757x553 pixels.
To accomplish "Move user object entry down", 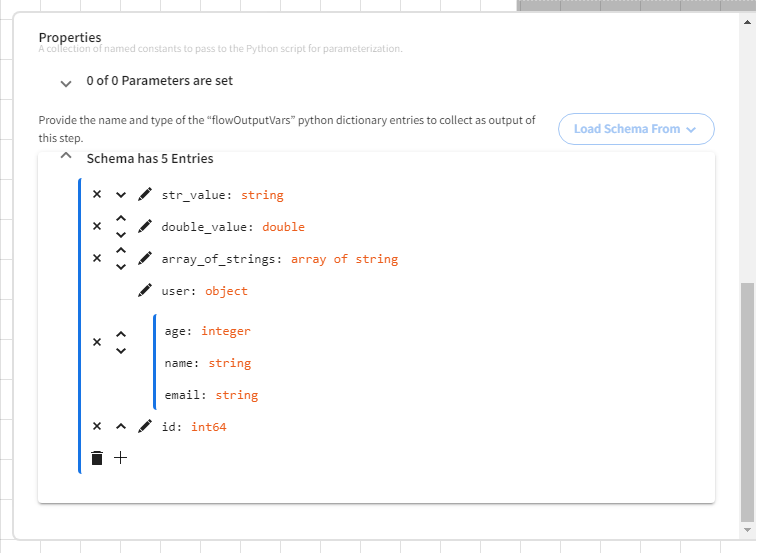I will click(x=121, y=351).
